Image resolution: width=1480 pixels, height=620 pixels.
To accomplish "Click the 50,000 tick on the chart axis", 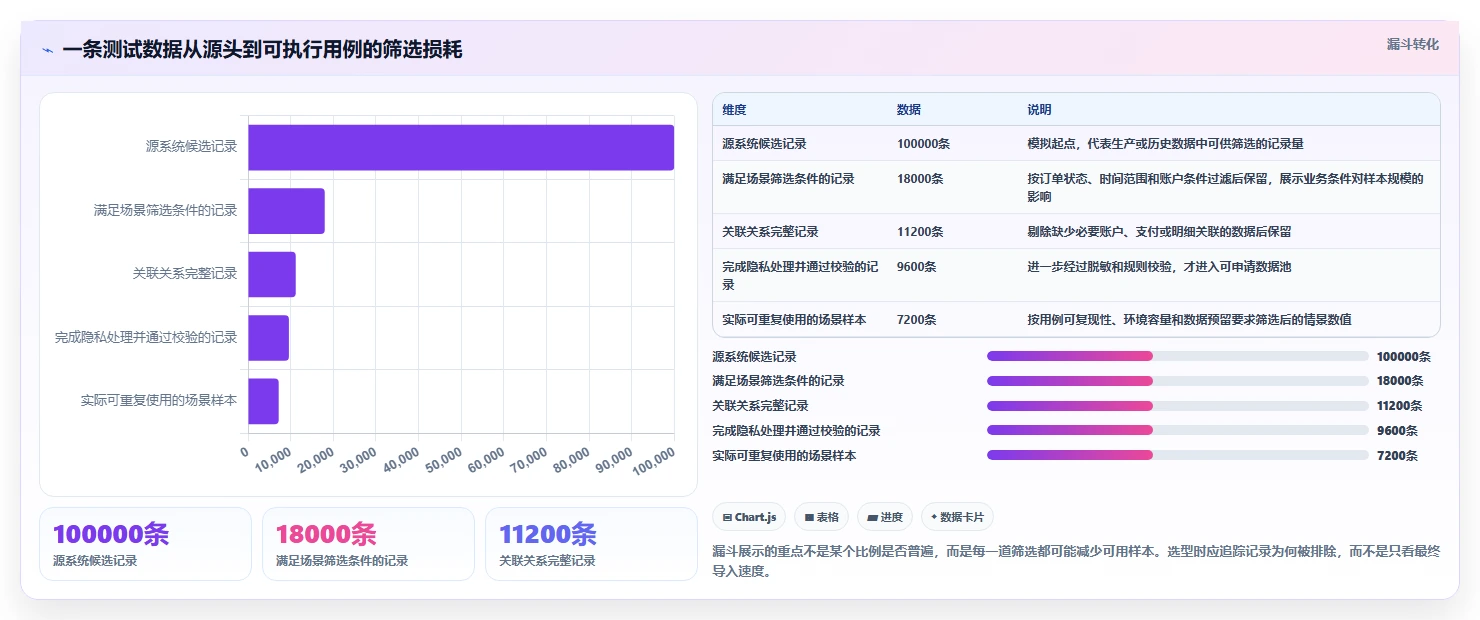I will (x=443, y=461).
